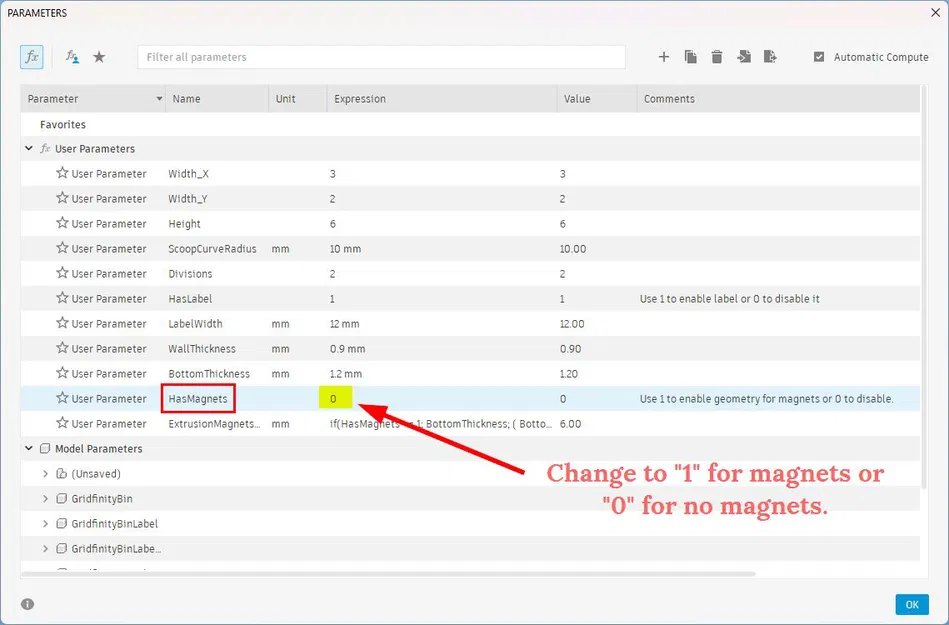Select the BottomThickness name cell

click(x=209, y=374)
